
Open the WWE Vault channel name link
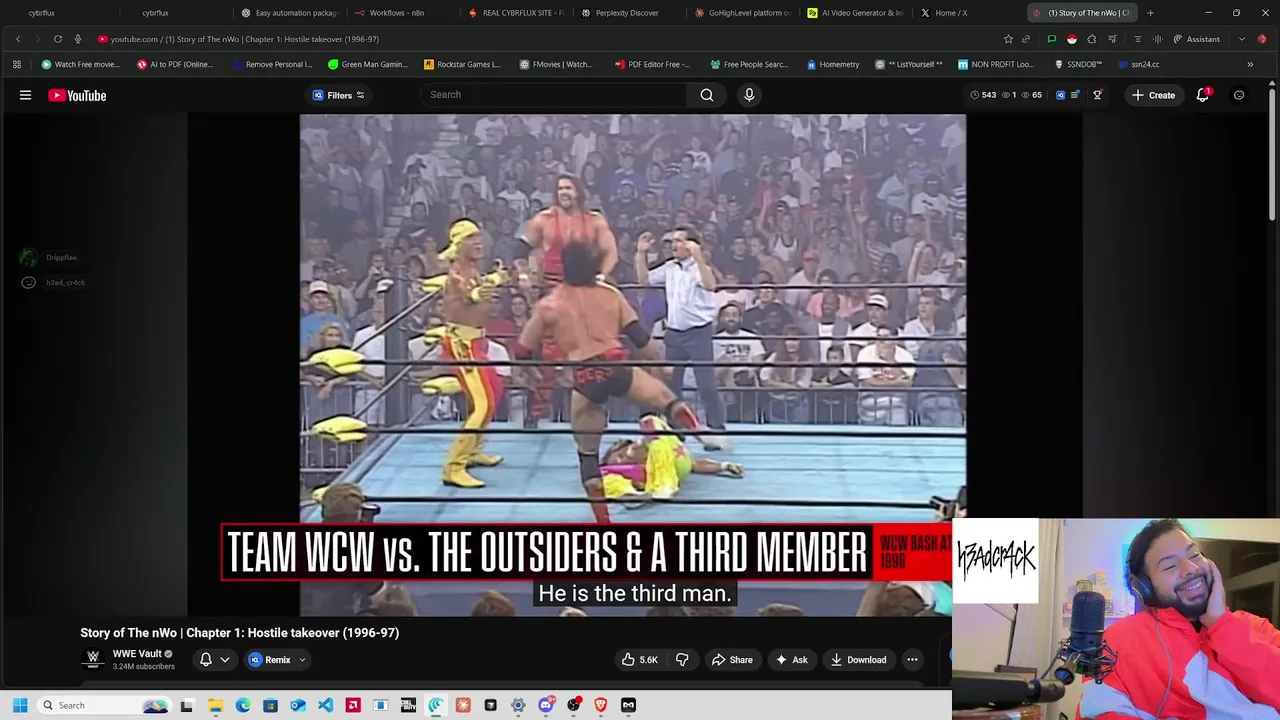tap(137, 654)
